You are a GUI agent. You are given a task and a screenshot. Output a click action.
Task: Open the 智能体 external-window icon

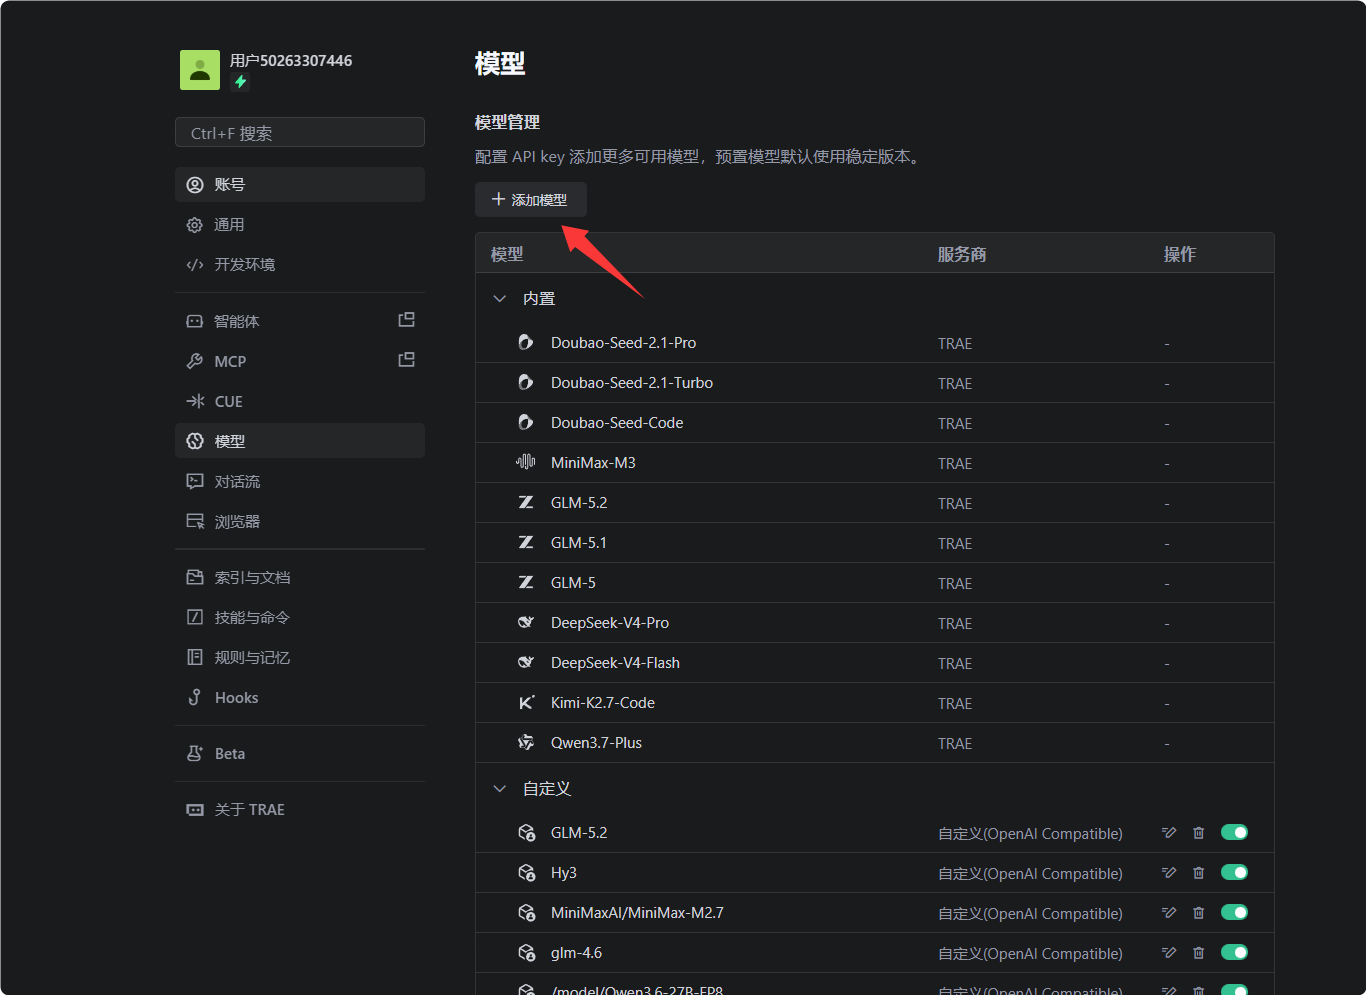click(407, 320)
